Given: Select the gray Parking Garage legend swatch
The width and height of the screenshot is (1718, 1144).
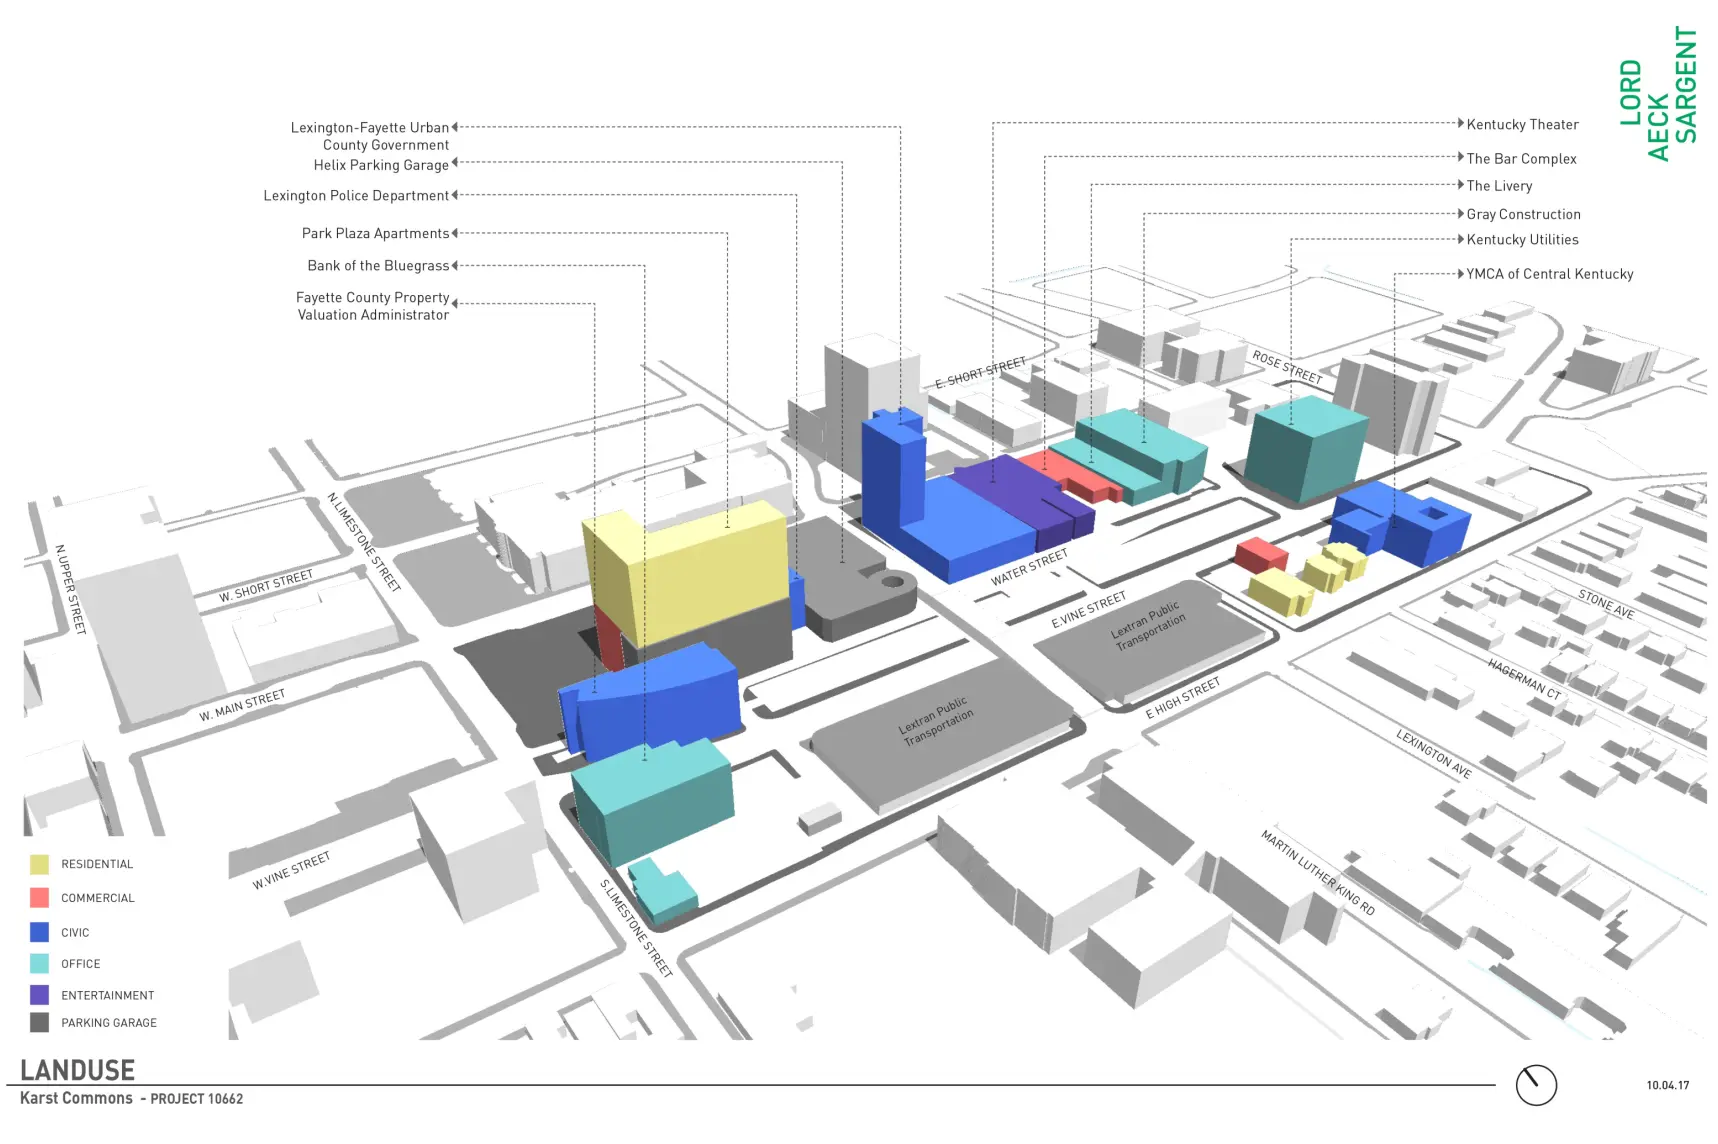Looking at the screenshot, I should click(40, 1022).
